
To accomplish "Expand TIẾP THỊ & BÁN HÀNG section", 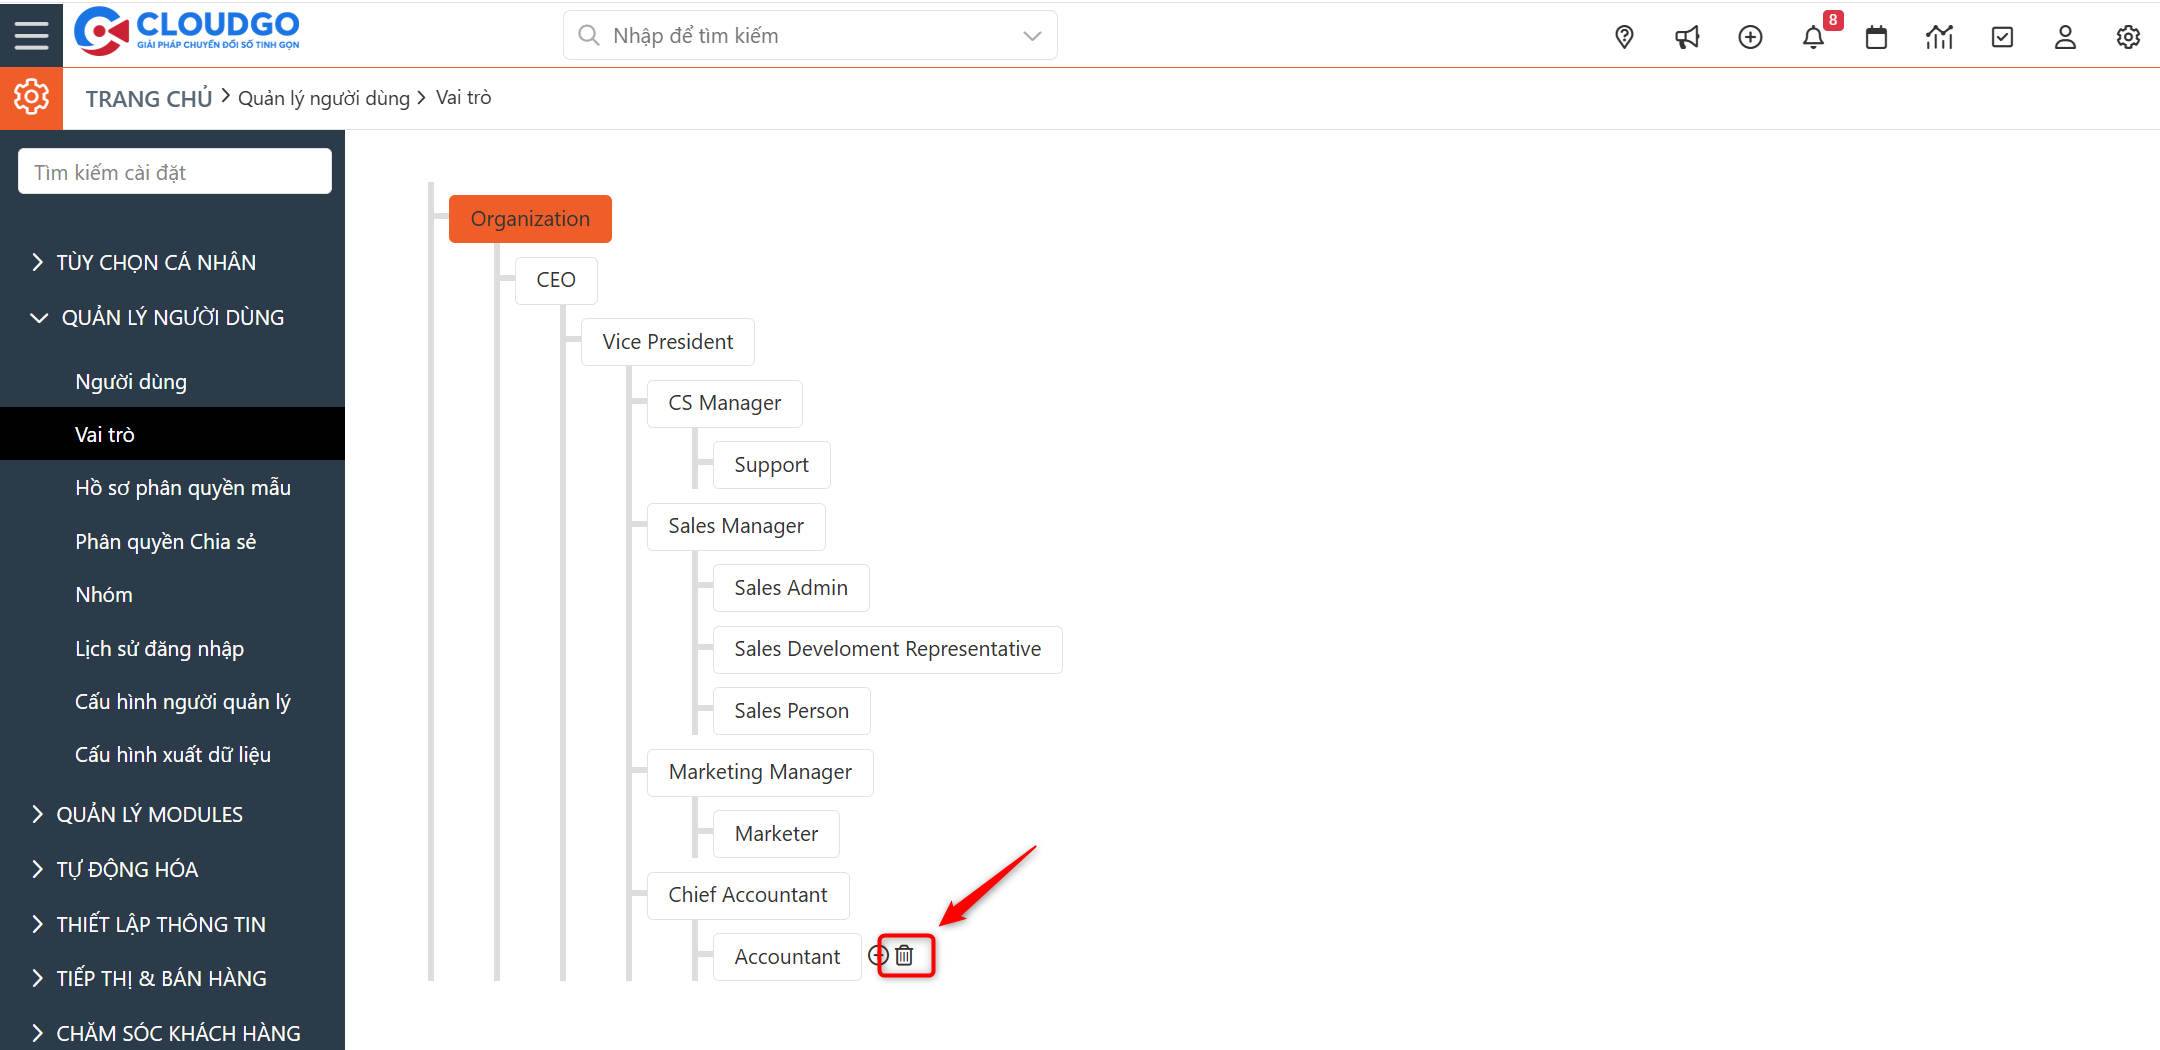I will [160, 977].
